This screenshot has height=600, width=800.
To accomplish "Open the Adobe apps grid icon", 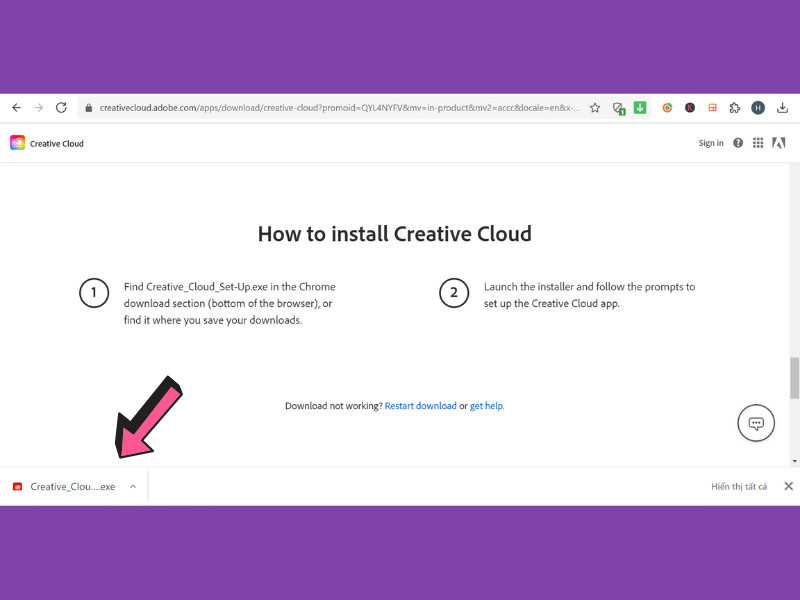I will [758, 143].
